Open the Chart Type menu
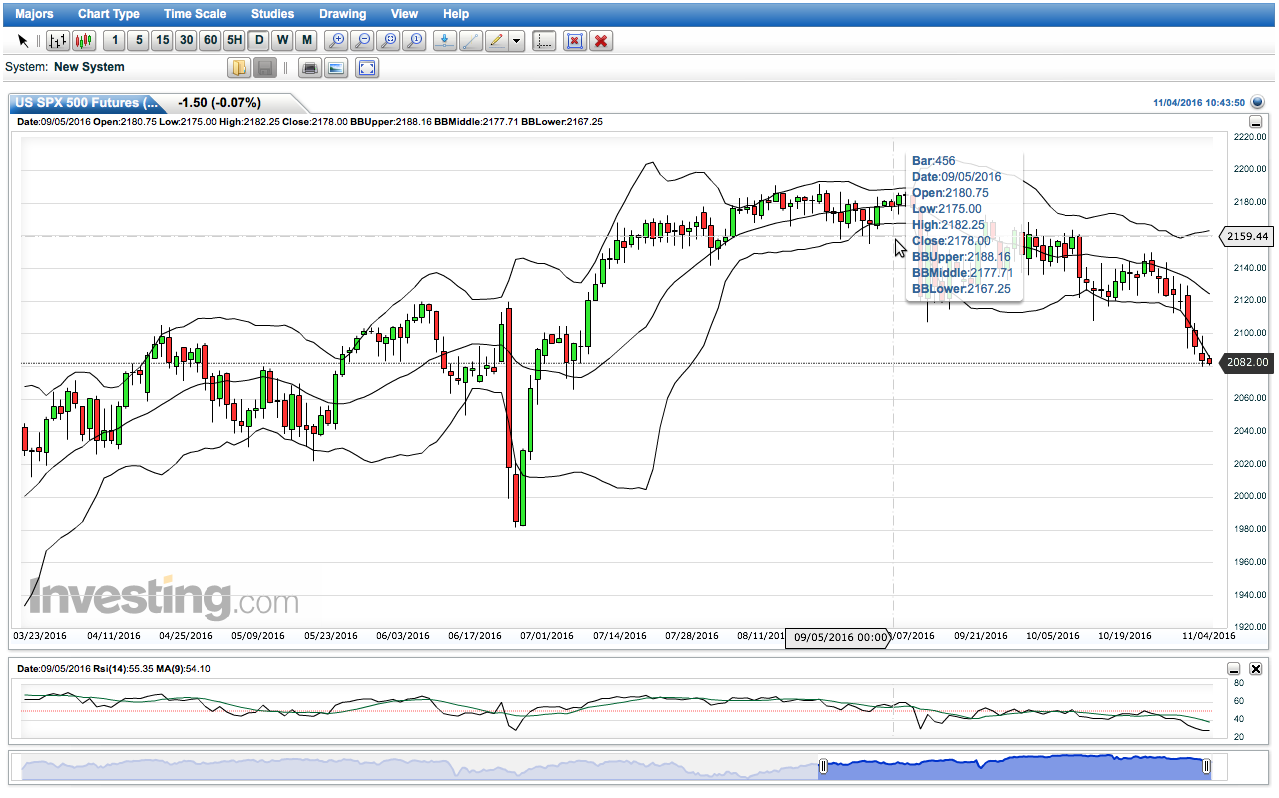The height and width of the screenshot is (798, 1279). click(109, 14)
